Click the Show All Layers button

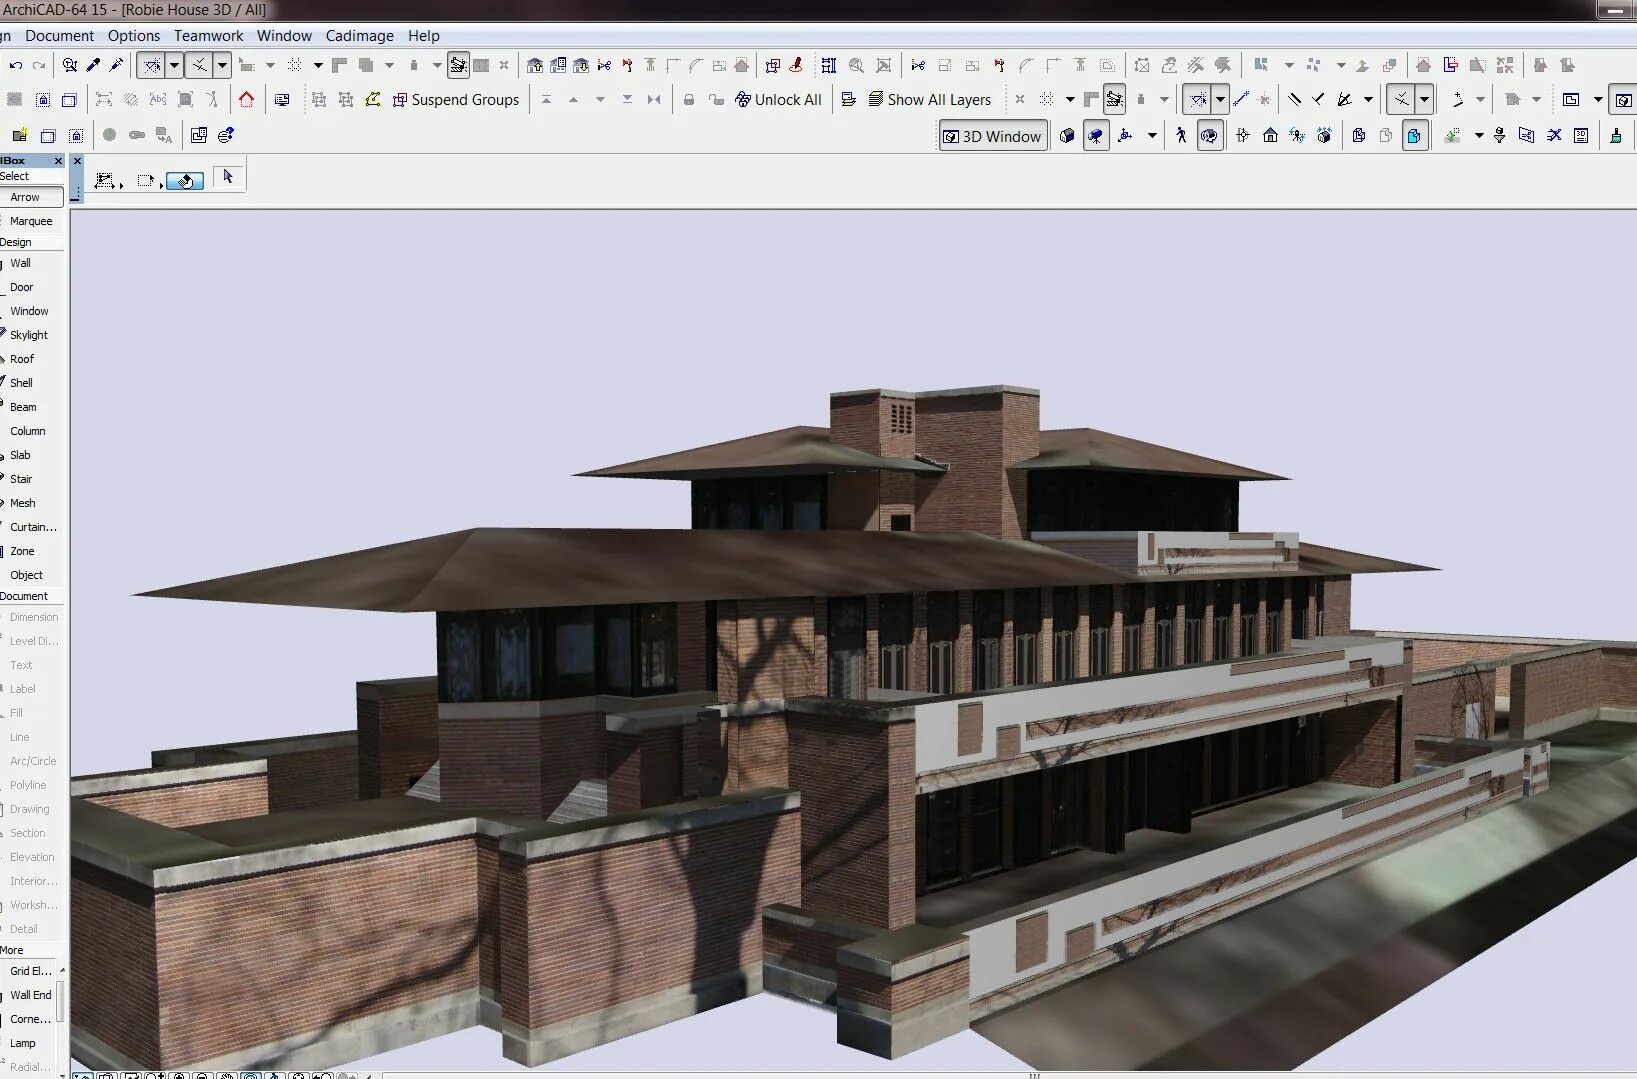point(930,99)
